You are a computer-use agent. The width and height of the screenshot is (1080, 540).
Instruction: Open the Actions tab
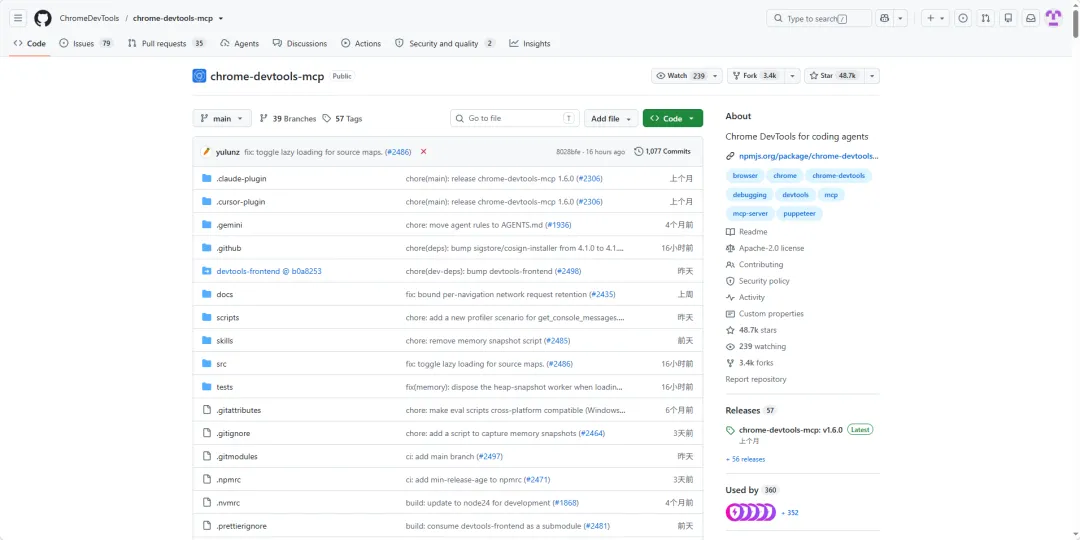[361, 43]
